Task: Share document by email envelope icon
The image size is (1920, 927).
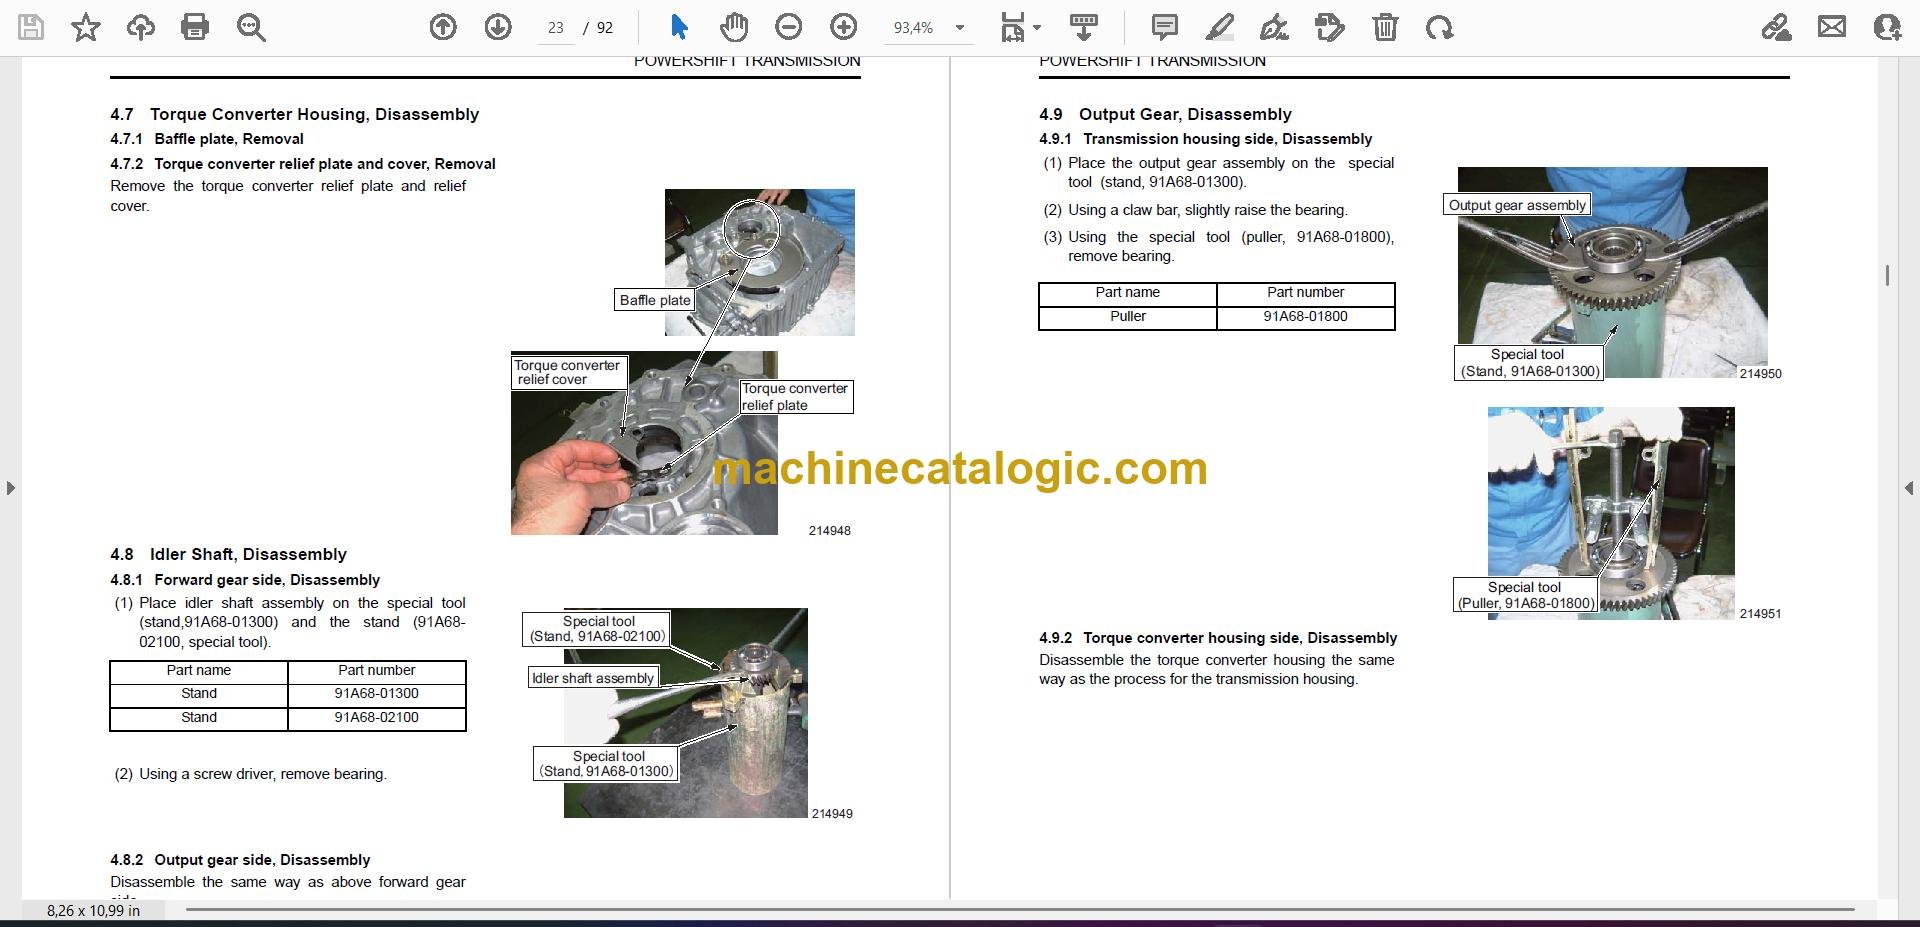Action: click(1832, 27)
